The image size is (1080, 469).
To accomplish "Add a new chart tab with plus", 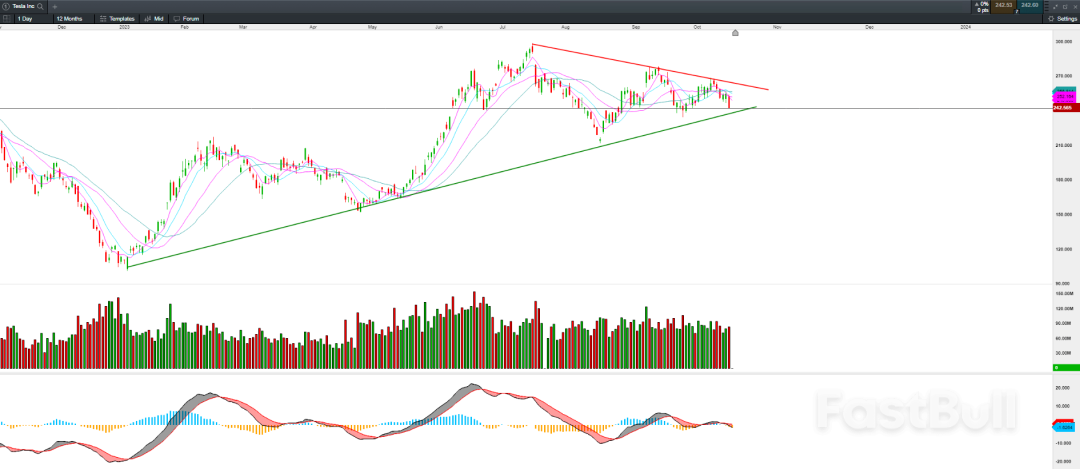I will [x=56, y=6].
